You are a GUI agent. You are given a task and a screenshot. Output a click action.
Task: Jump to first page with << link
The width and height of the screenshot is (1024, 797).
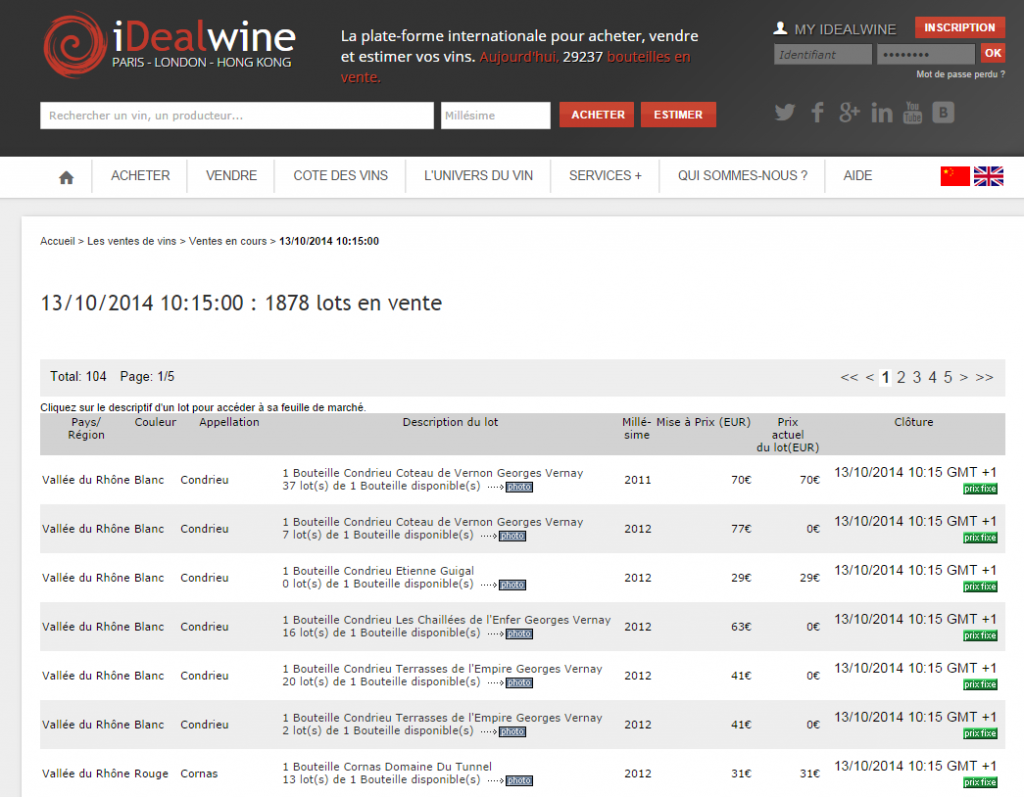coord(849,378)
